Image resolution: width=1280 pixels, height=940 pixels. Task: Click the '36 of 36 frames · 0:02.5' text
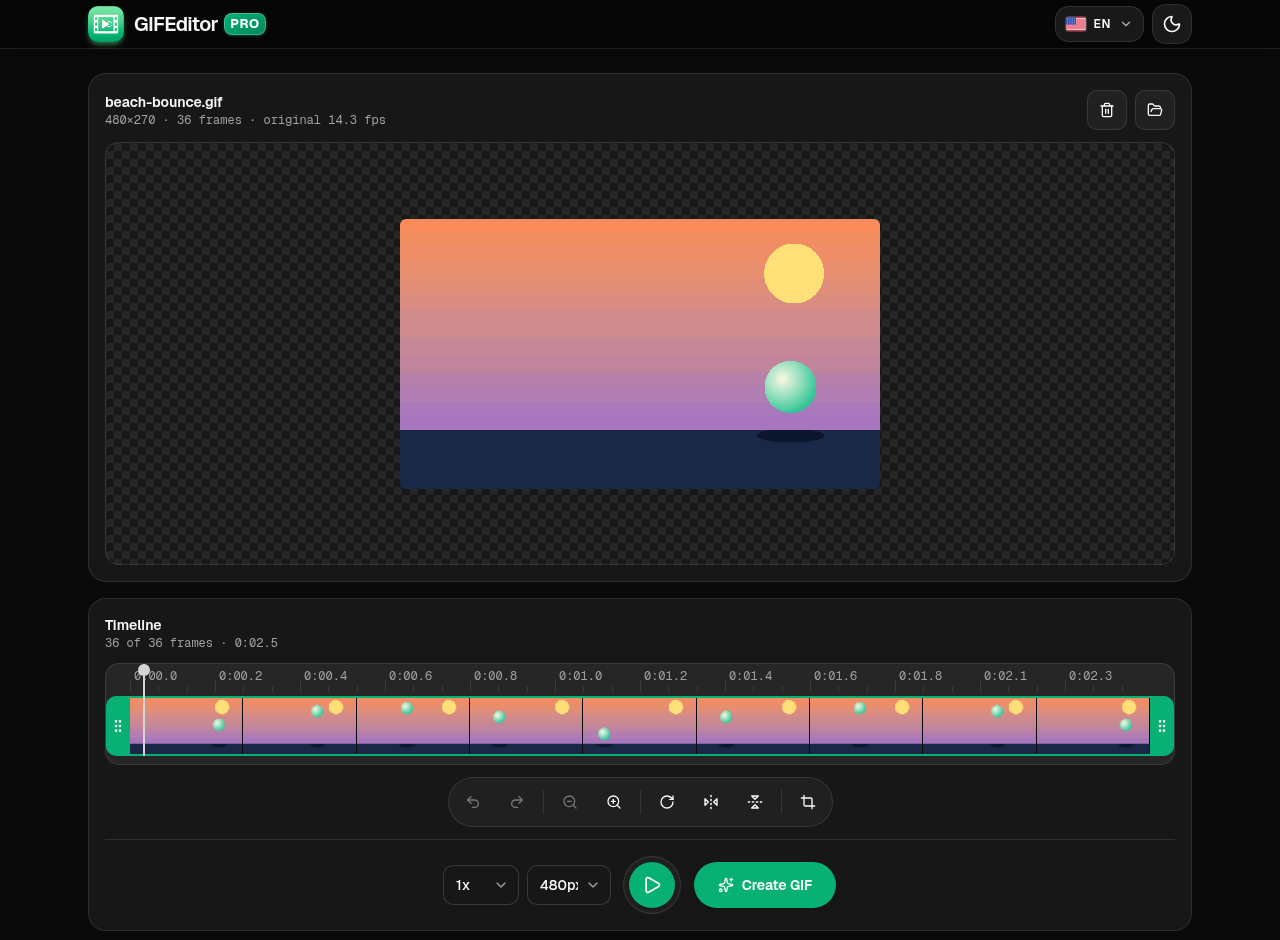[x=191, y=643]
